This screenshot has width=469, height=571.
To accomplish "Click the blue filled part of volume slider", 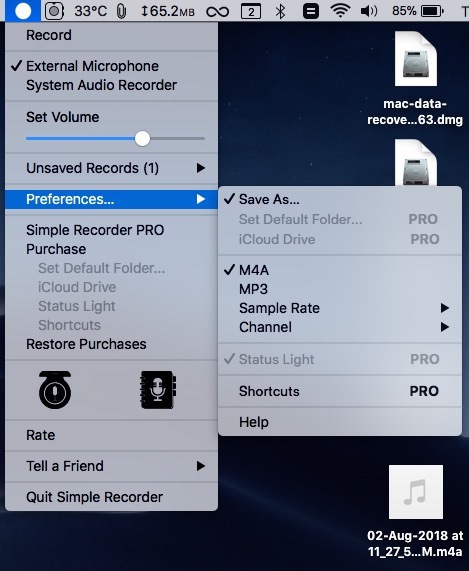I will tap(80, 139).
